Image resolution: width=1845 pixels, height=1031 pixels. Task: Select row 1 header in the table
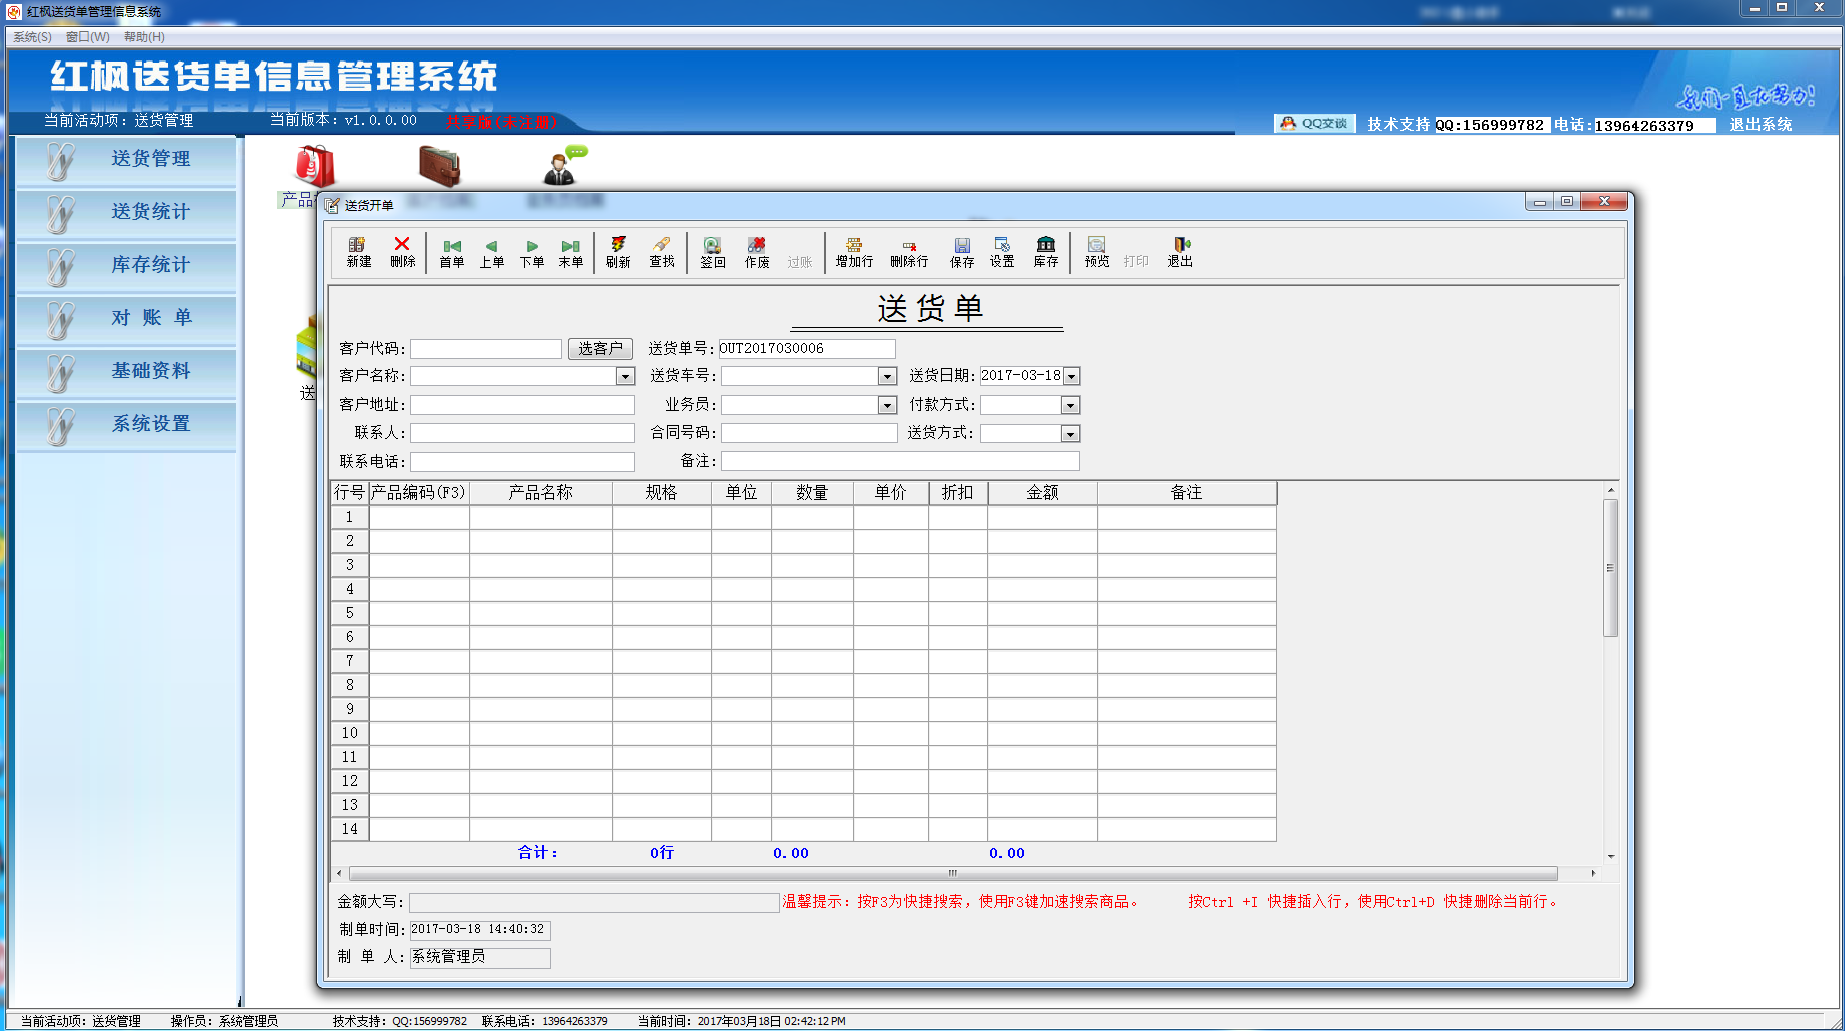(350, 517)
